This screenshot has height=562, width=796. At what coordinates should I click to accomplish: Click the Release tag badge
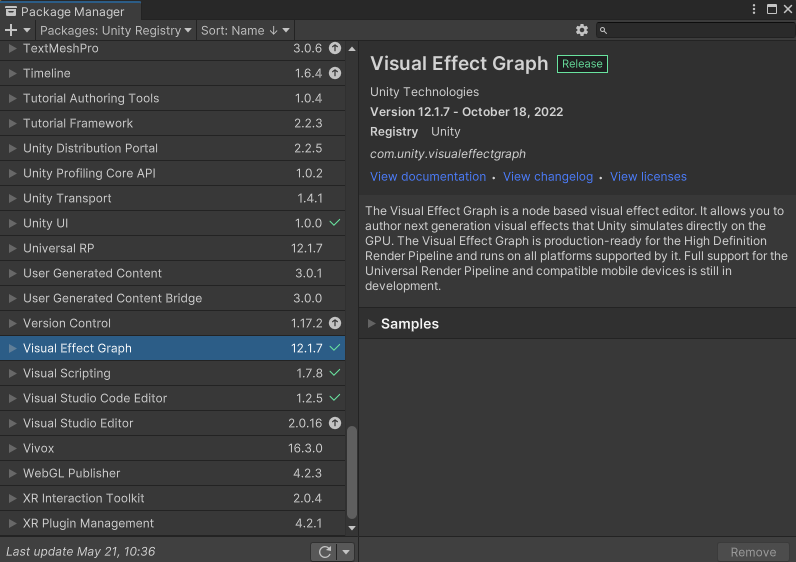[x=582, y=64]
